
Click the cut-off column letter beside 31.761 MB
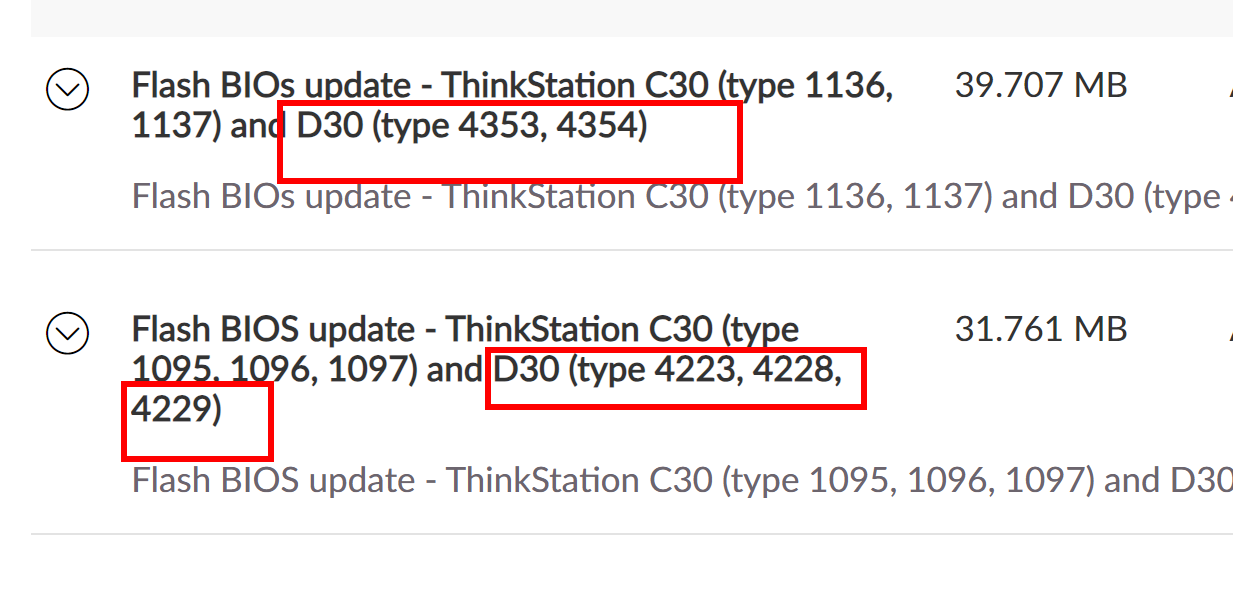1229,329
